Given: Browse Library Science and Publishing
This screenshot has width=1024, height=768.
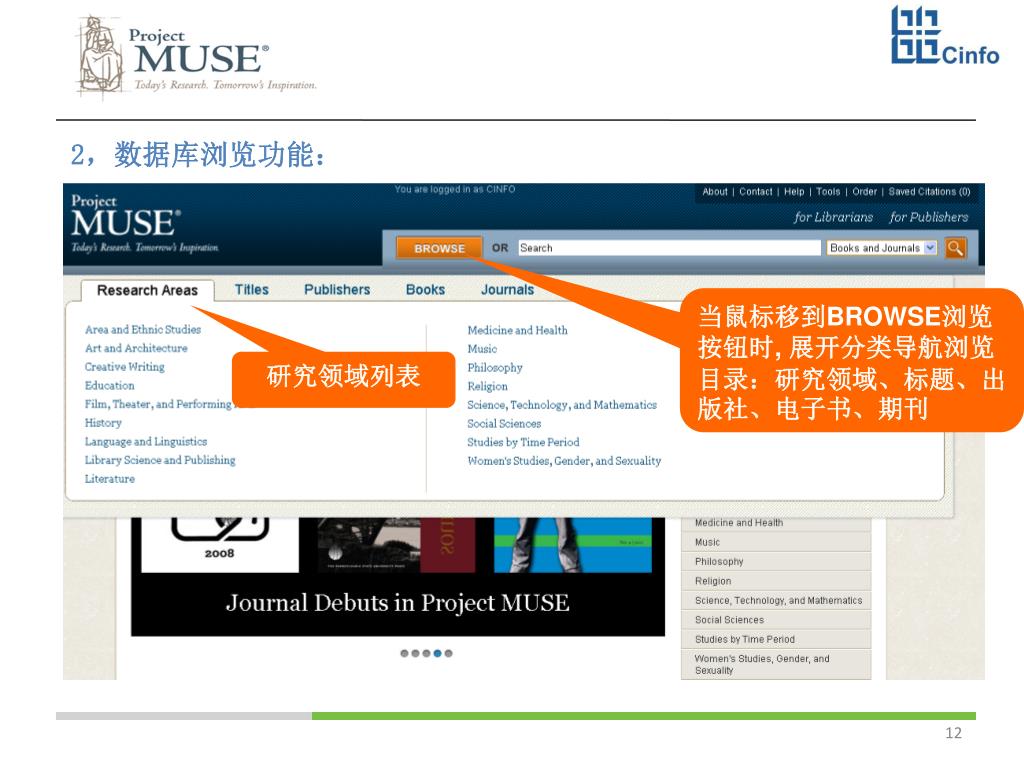Looking at the screenshot, I should pos(160,460).
